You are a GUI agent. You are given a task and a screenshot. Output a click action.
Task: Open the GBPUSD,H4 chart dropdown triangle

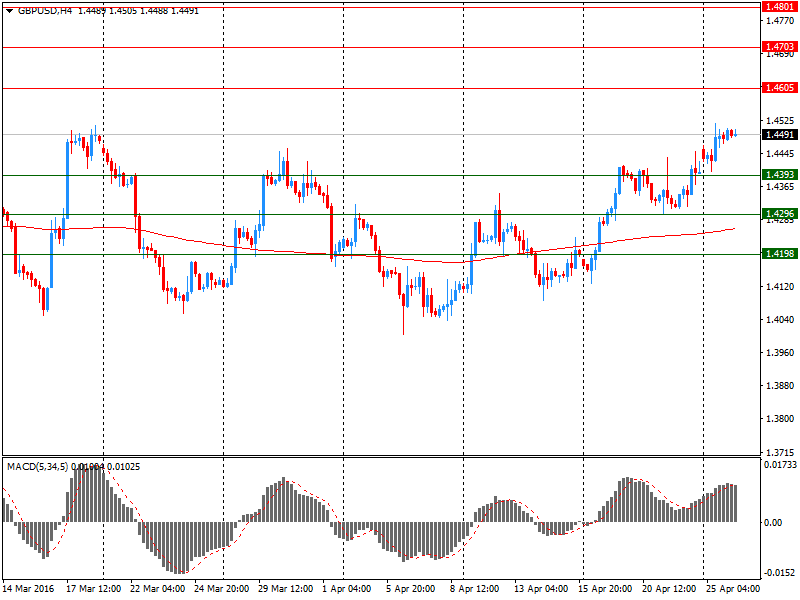[x=9, y=11]
